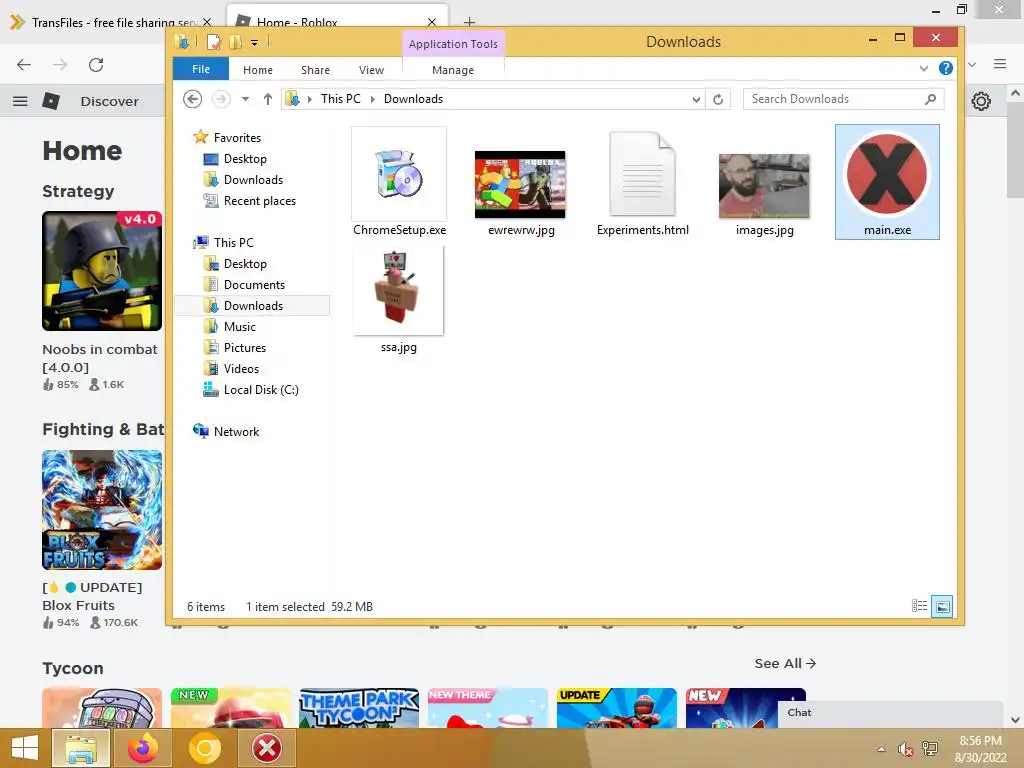Select the Experiments.html file icon
The image size is (1024, 768).
[x=643, y=174]
